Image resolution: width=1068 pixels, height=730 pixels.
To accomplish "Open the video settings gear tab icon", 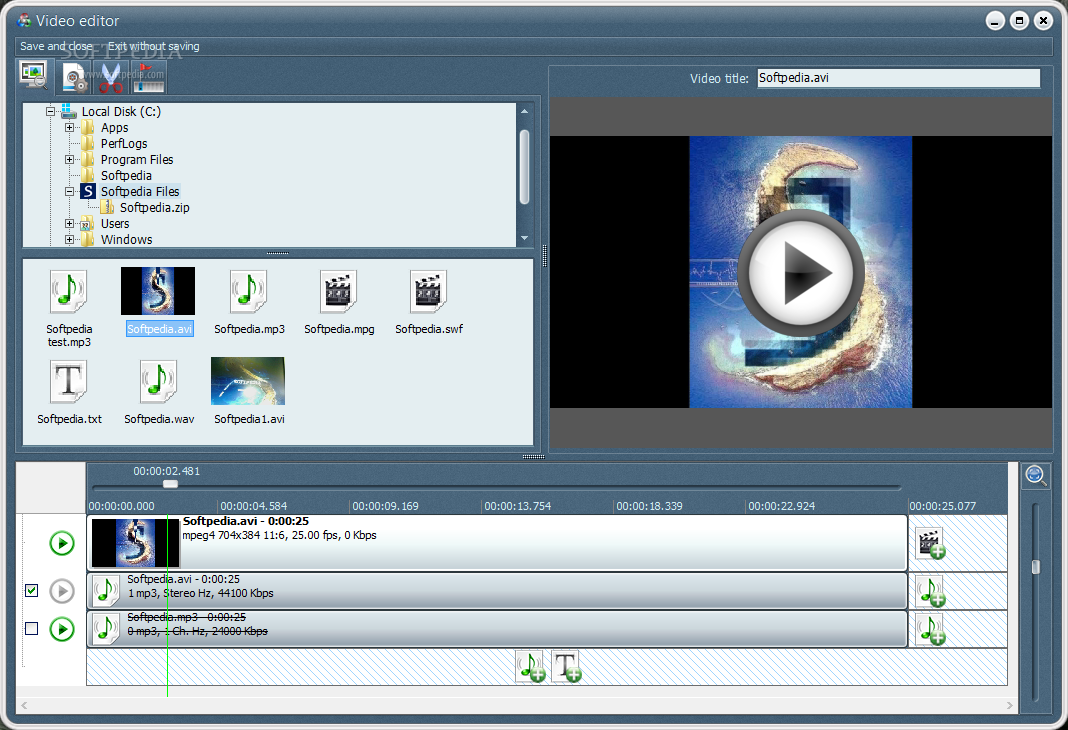I will (74, 77).
